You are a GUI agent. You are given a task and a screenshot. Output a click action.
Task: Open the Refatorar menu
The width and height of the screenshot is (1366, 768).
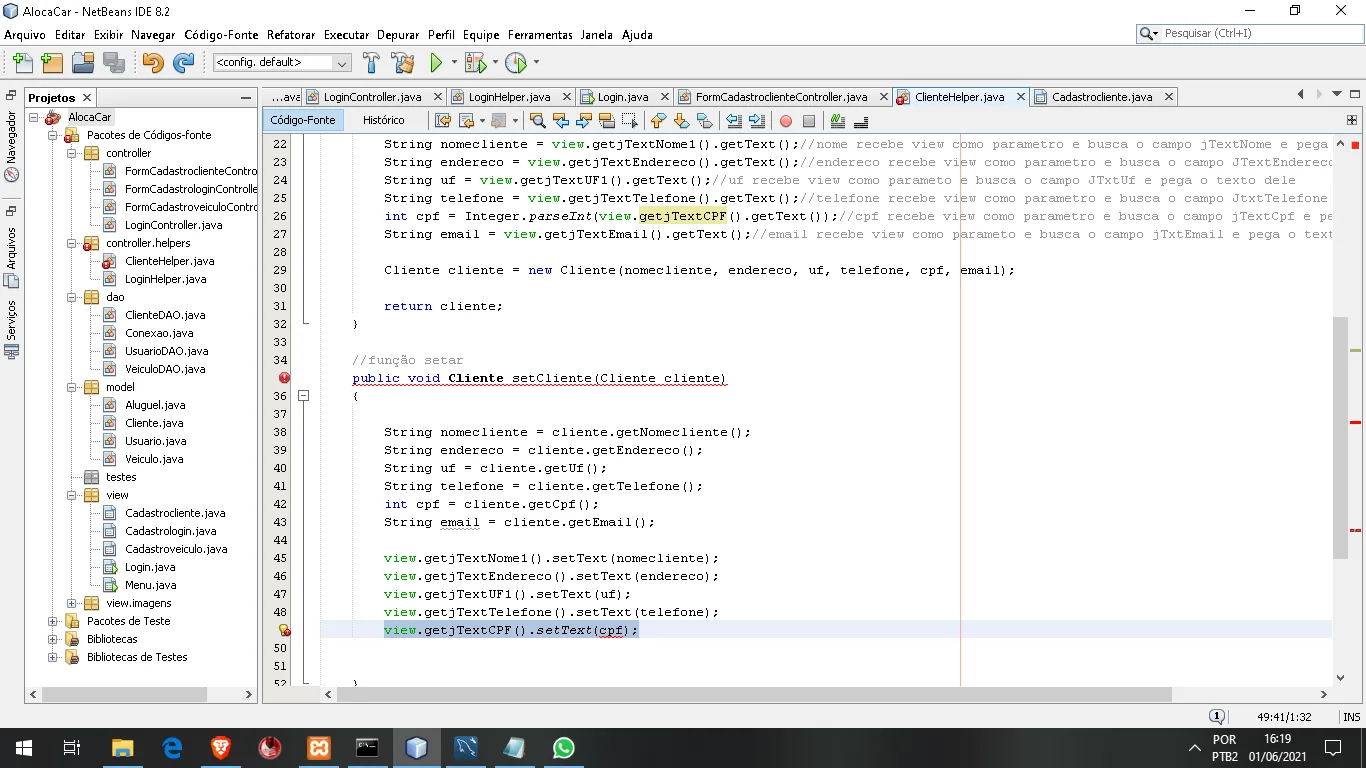pyautogui.click(x=291, y=35)
